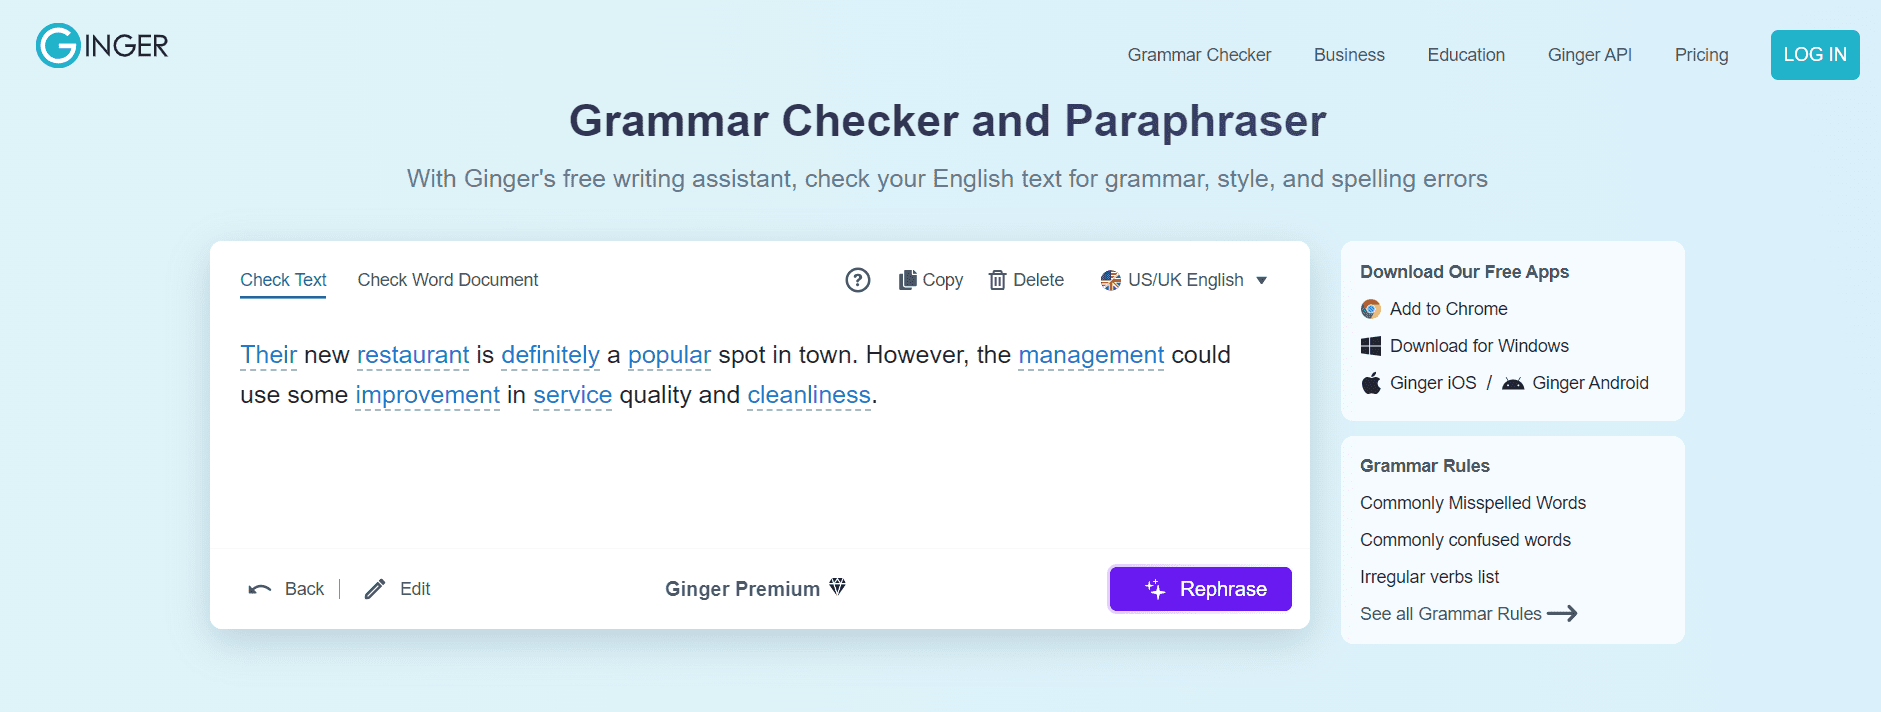The image size is (1881, 712).
Task: Open the Pricing page
Action: click(1701, 55)
